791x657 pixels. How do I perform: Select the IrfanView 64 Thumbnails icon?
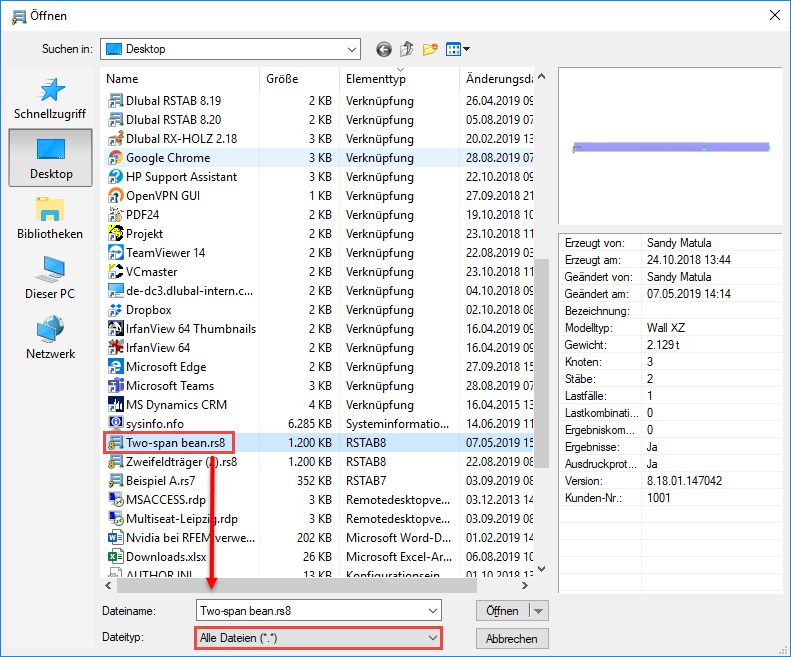pos(116,328)
